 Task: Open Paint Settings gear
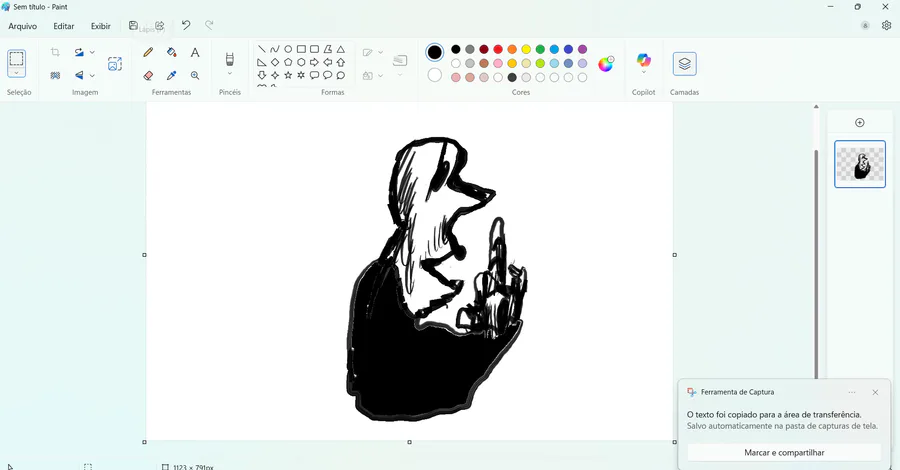click(886, 25)
